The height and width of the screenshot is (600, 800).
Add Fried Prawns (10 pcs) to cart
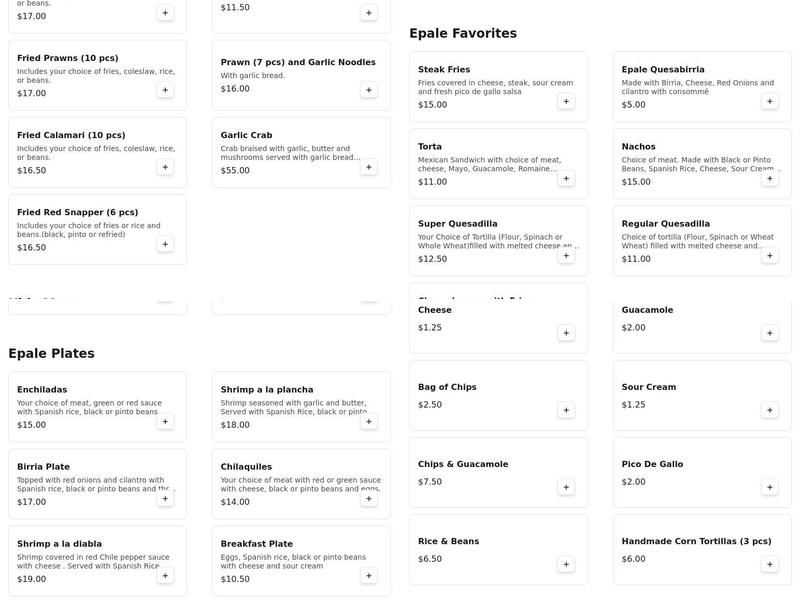165,90
